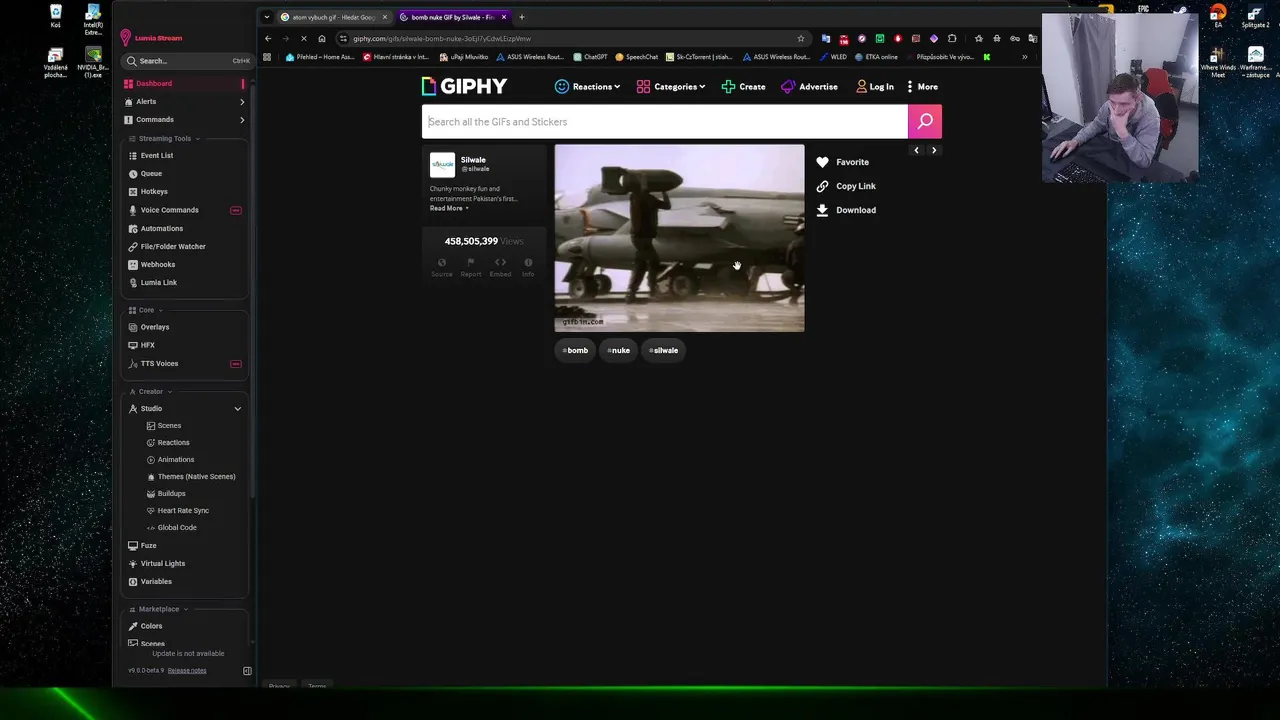Open the Variables page
This screenshot has height=720, width=1280.
pos(156,582)
